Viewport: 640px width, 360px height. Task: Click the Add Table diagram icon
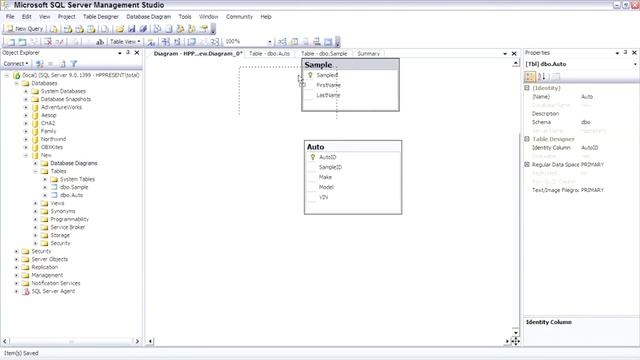22,41
